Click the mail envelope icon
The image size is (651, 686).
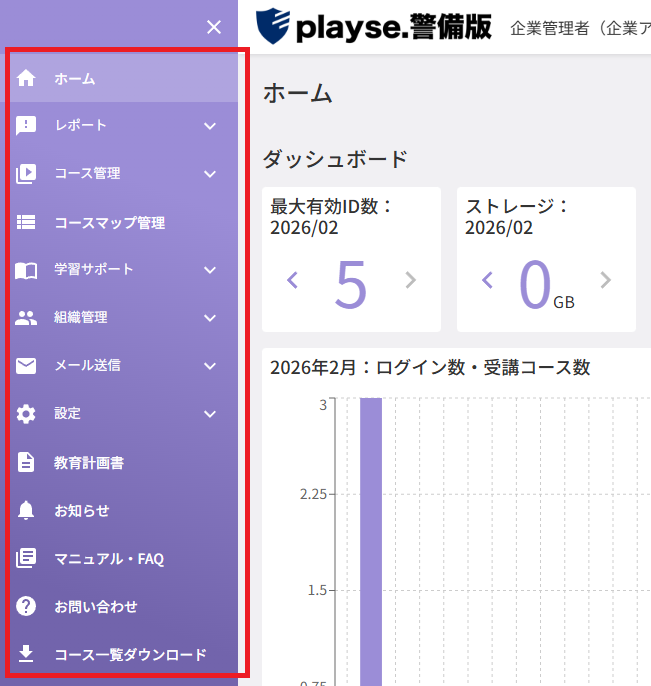point(26,366)
